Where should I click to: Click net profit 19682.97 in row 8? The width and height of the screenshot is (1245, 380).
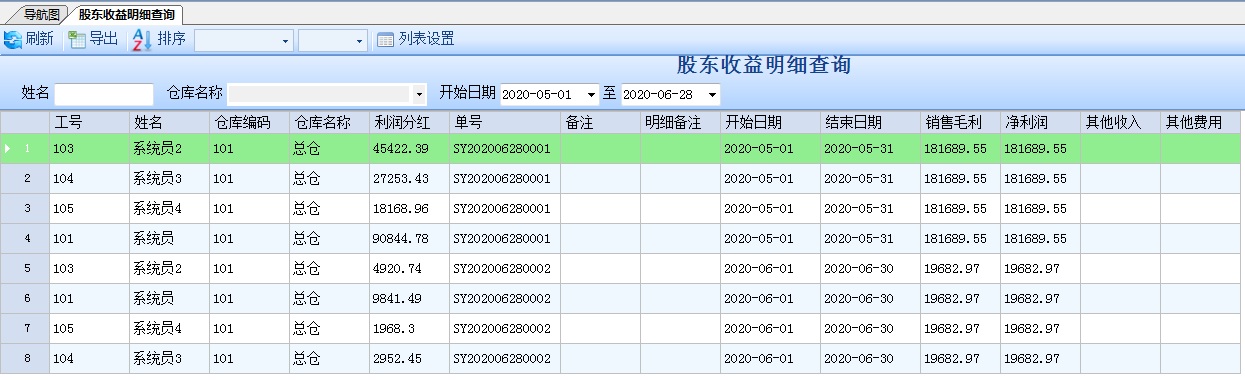click(x=1032, y=358)
